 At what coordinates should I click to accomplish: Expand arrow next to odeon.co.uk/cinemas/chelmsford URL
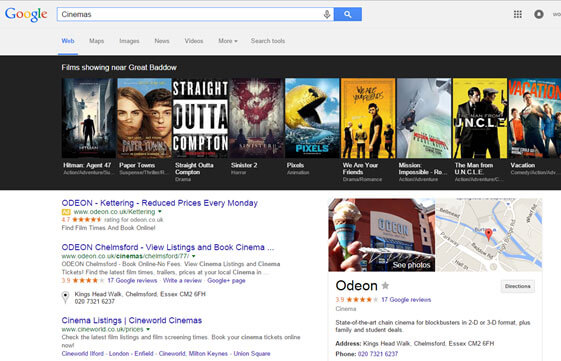pyautogui.click(x=194, y=256)
